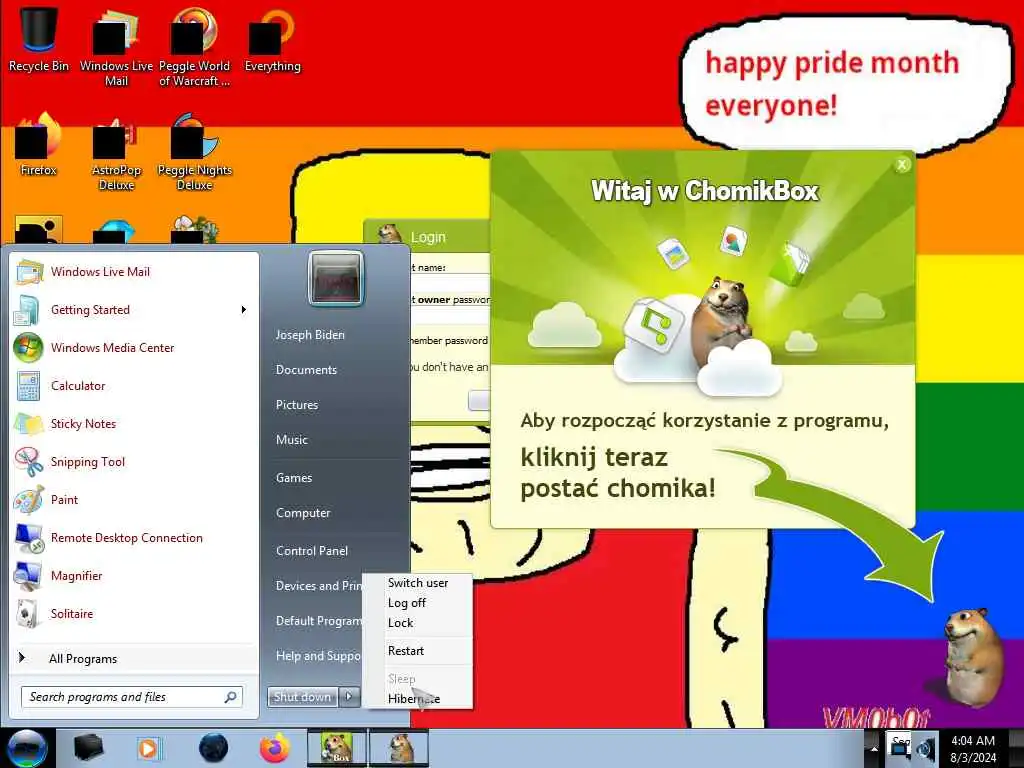The height and width of the screenshot is (768, 1024).
Task: Open Firefox desktop shortcut
Action: tap(38, 145)
